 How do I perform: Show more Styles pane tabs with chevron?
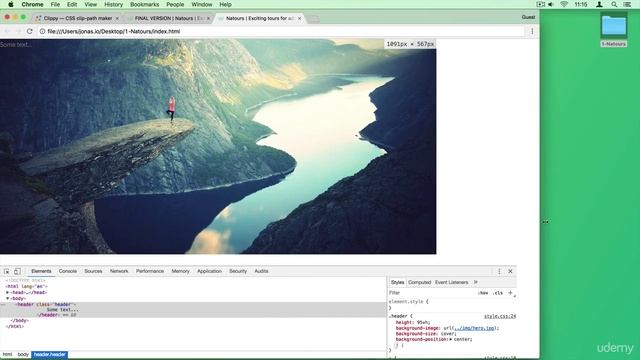[x=476, y=282]
